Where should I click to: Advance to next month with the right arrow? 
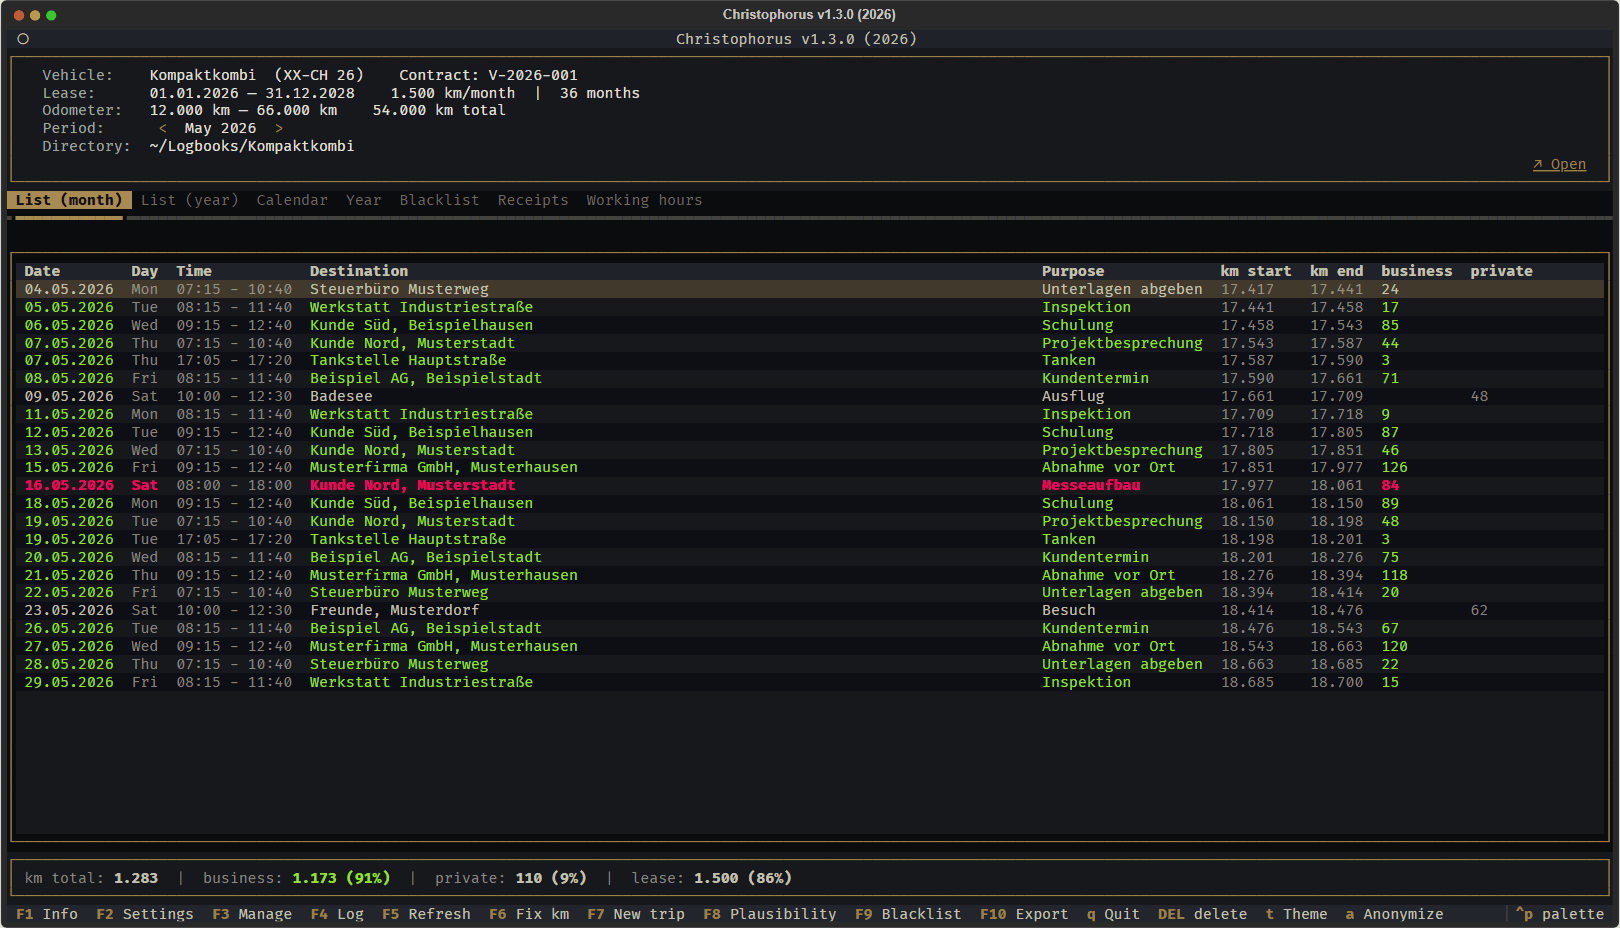[x=279, y=128]
